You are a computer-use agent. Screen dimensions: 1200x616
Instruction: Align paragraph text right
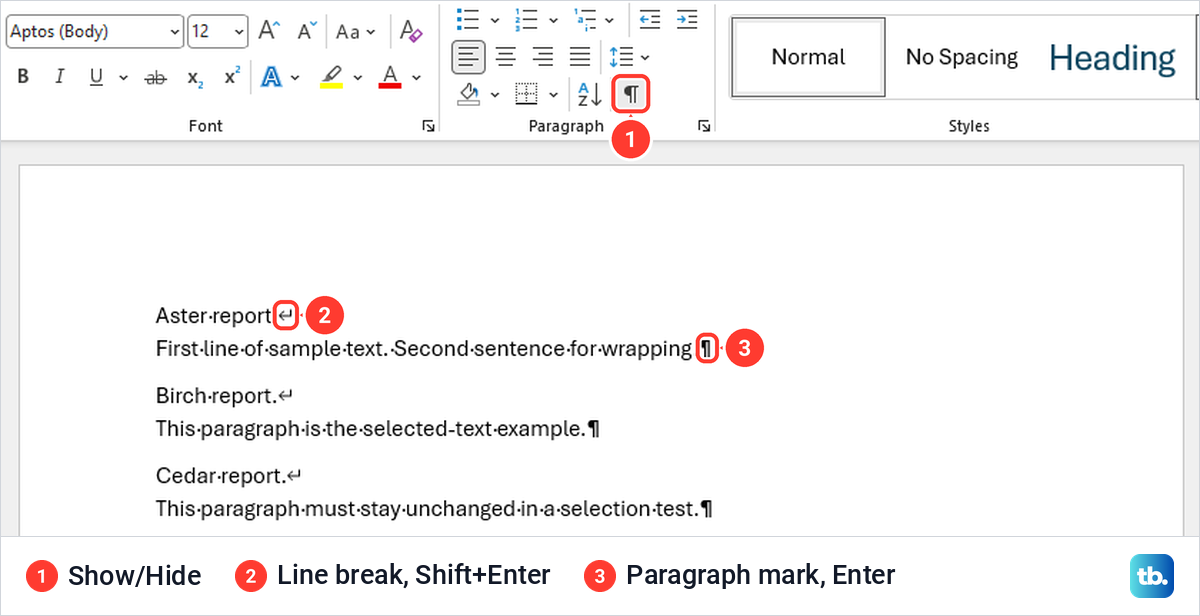[x=543, y=56]
